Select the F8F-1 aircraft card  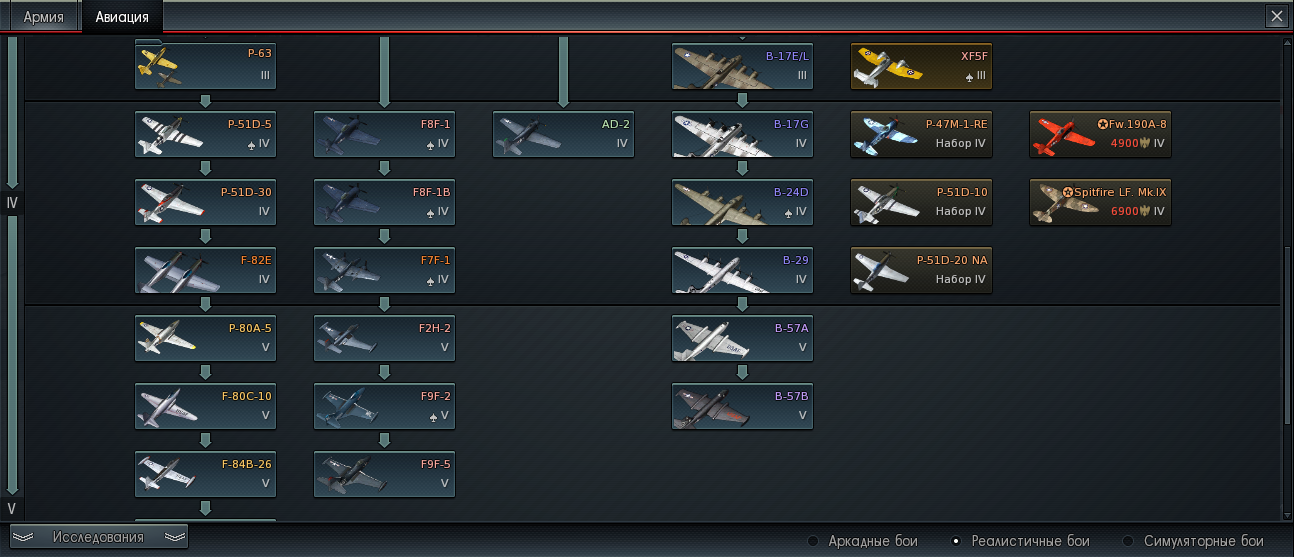(384, 134)
